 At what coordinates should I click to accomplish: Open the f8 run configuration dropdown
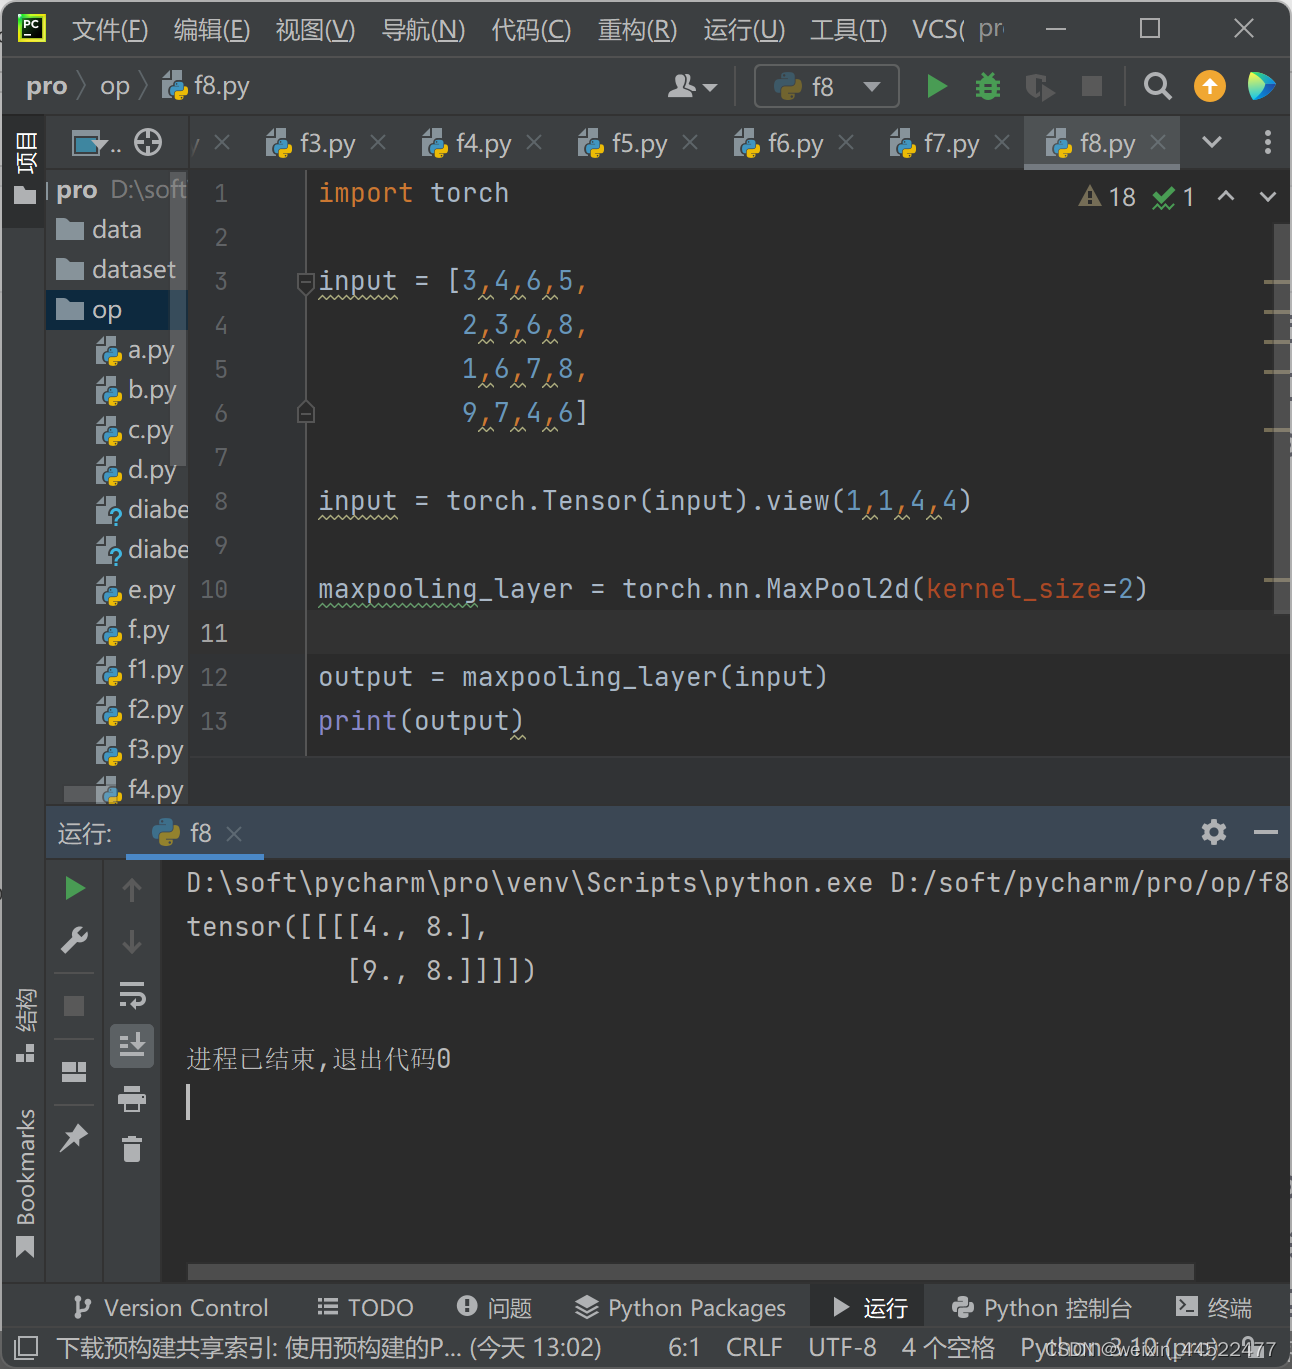[827, 87]
